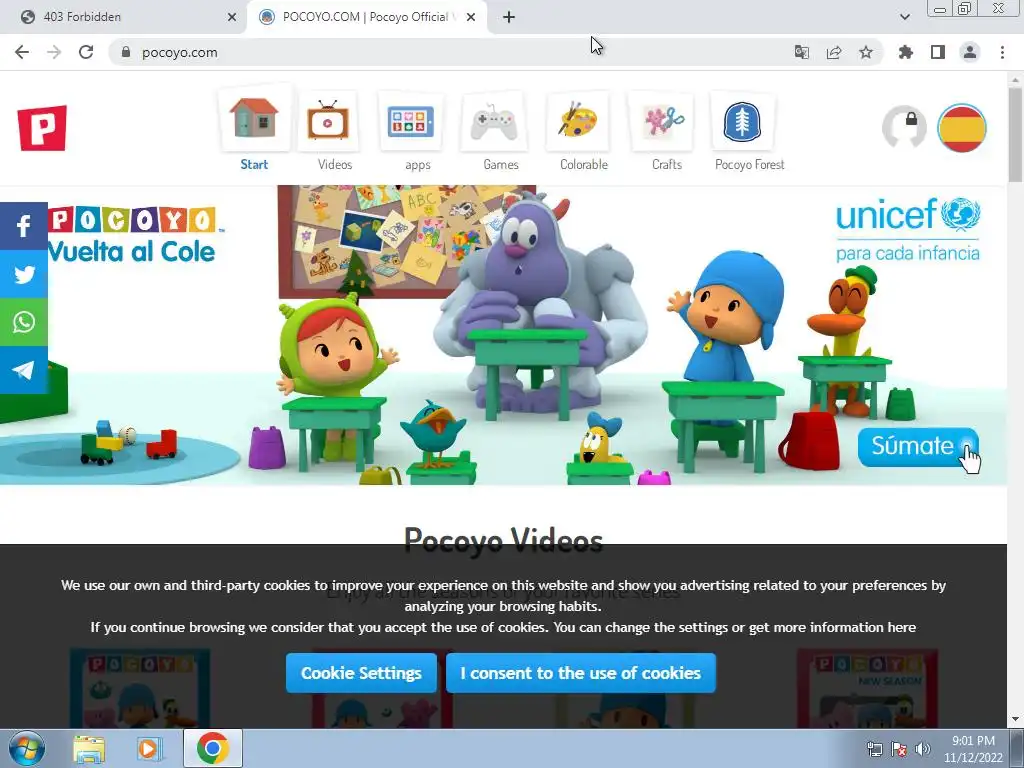Expand the tab search chevron
This screenshot has width=1024, height=768.
[904, 17]
